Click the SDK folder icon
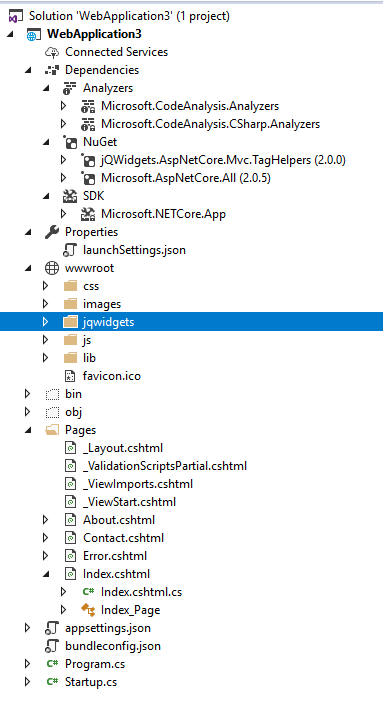The height and width of the screenshot is (722, 383). point(70,196)
